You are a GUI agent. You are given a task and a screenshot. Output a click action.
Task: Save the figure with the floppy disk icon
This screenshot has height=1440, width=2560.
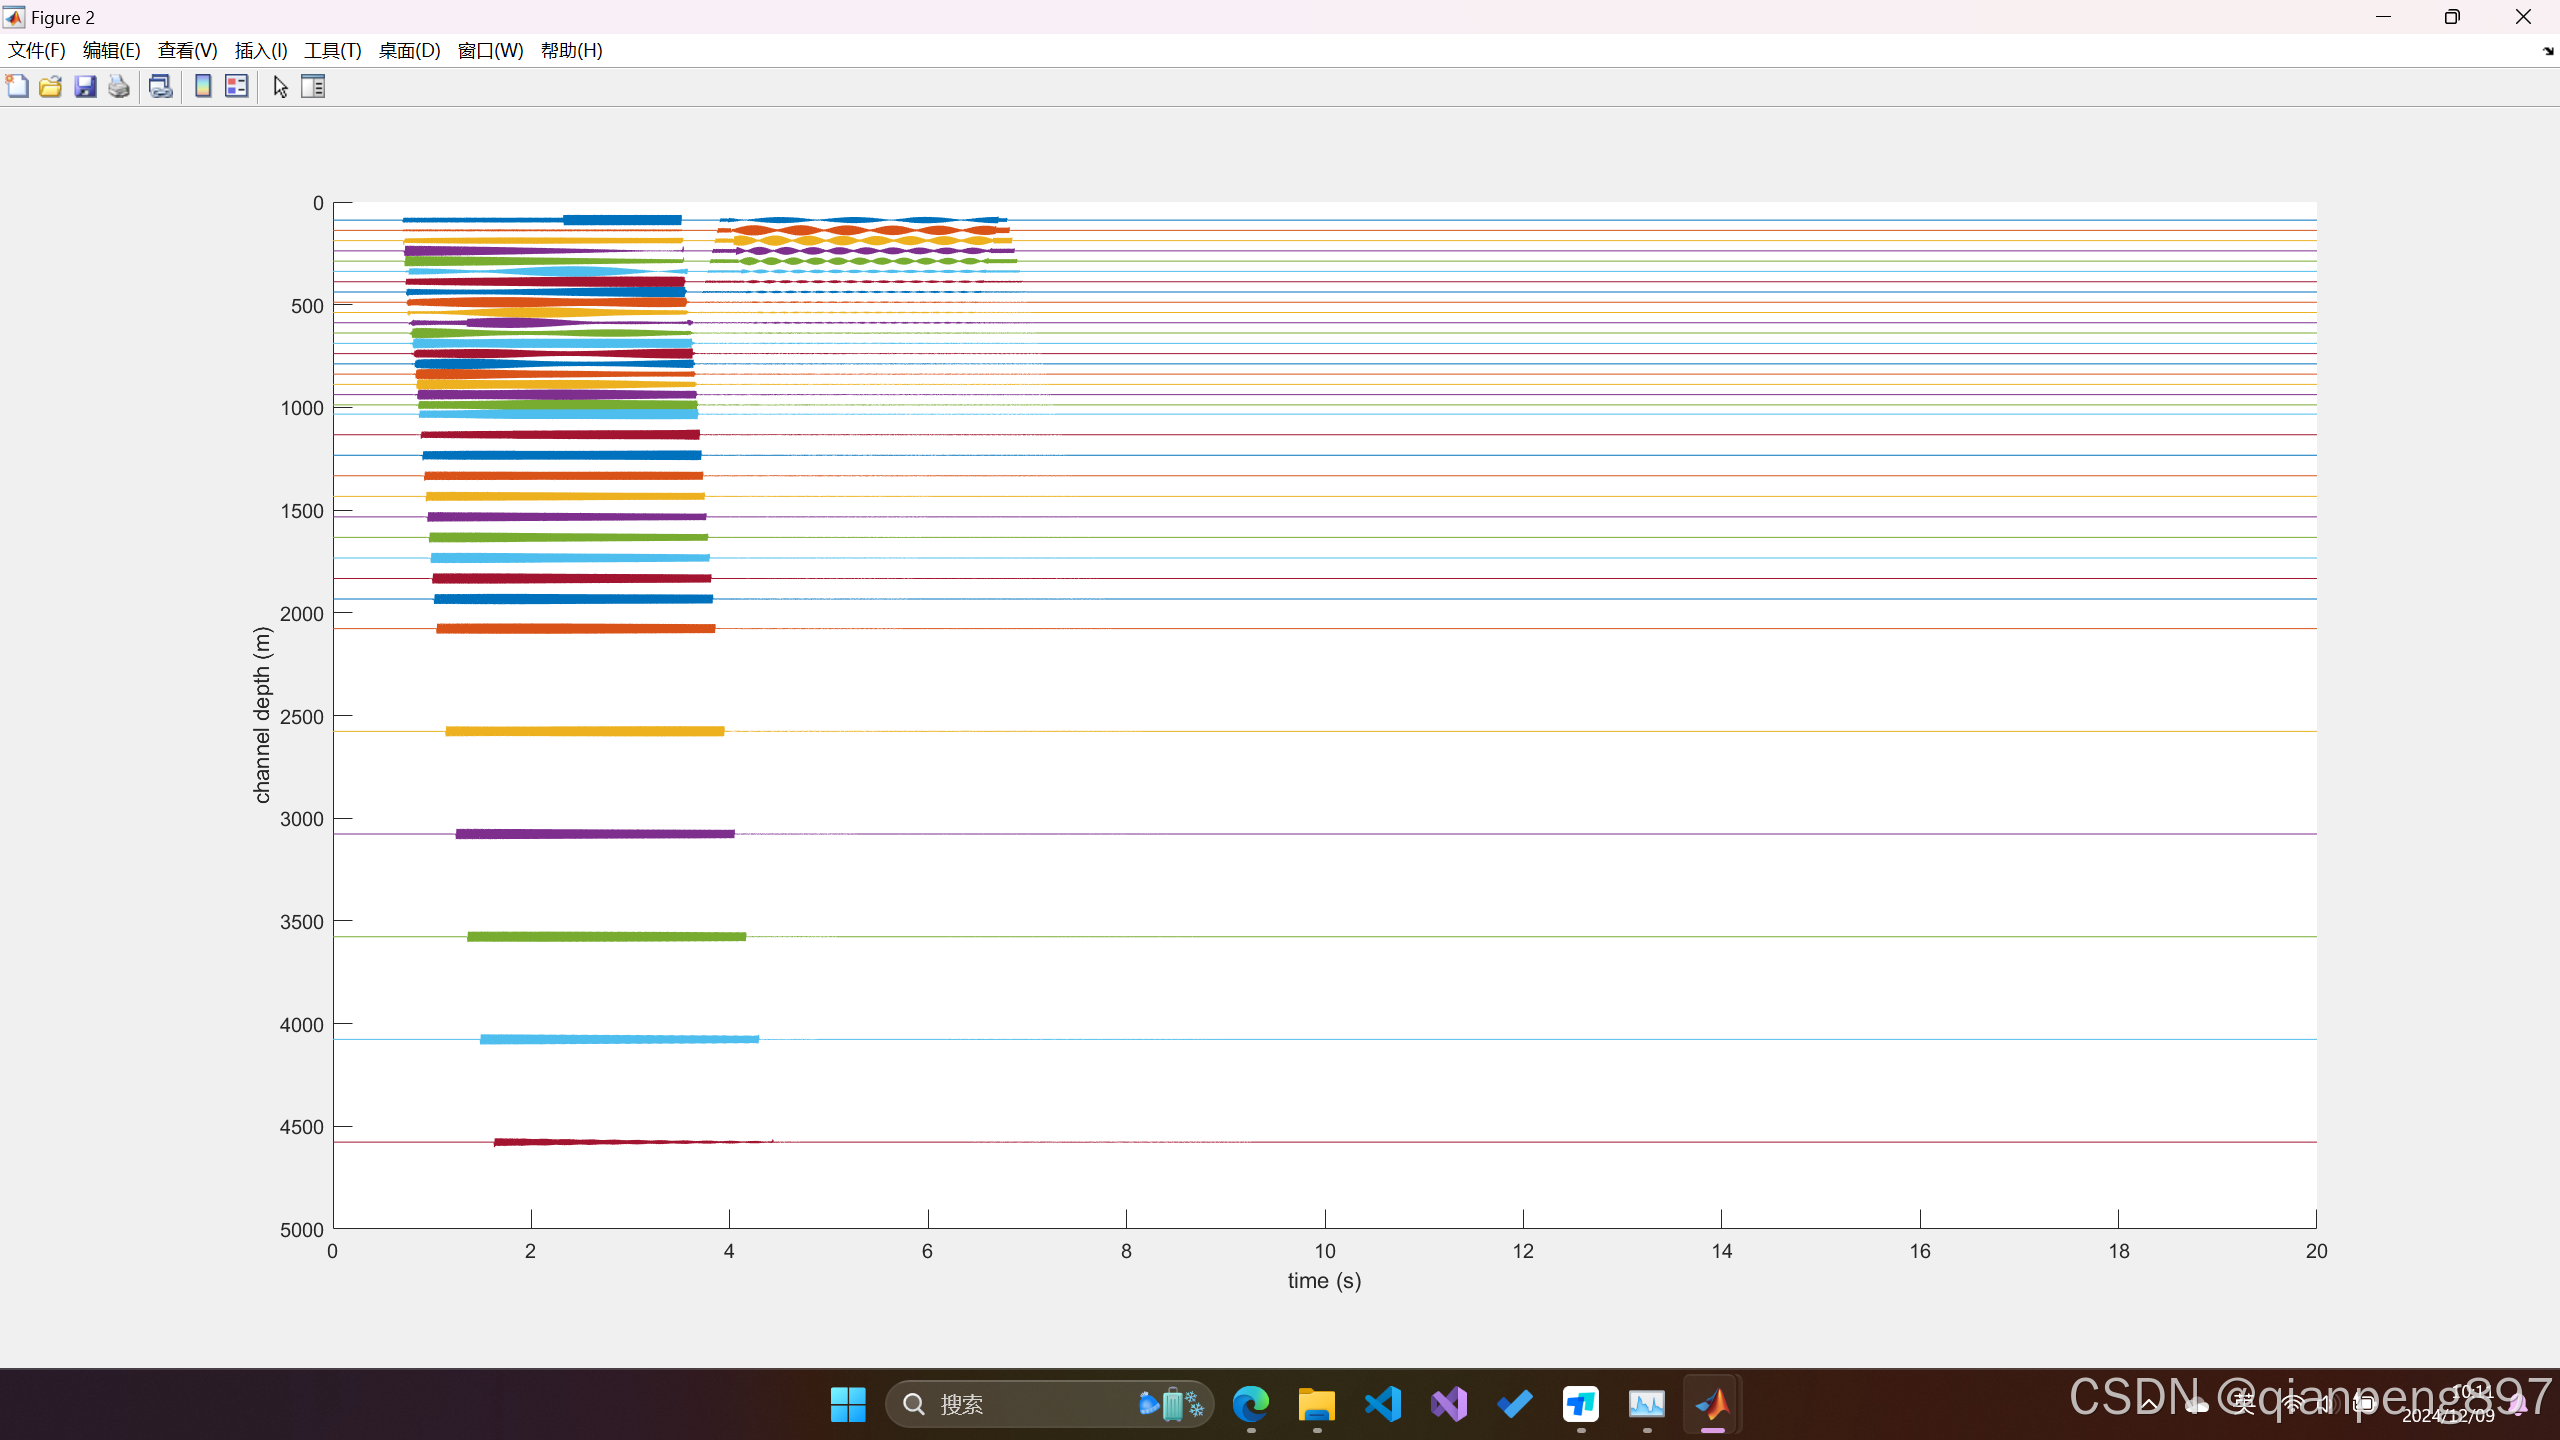click(x=85, y=87)
